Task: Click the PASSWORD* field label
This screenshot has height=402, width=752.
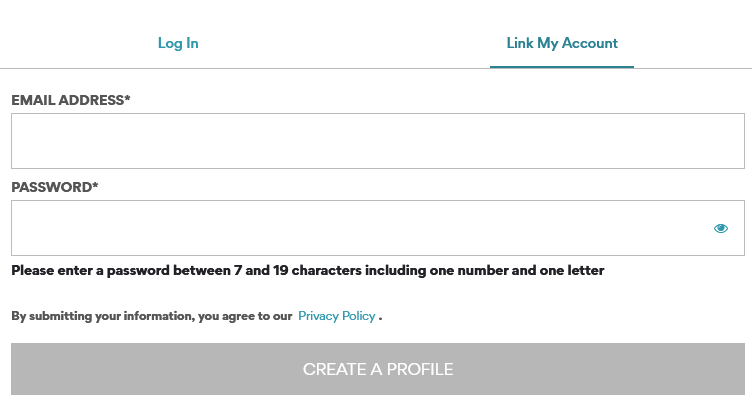Action: (x=55, y=187)
